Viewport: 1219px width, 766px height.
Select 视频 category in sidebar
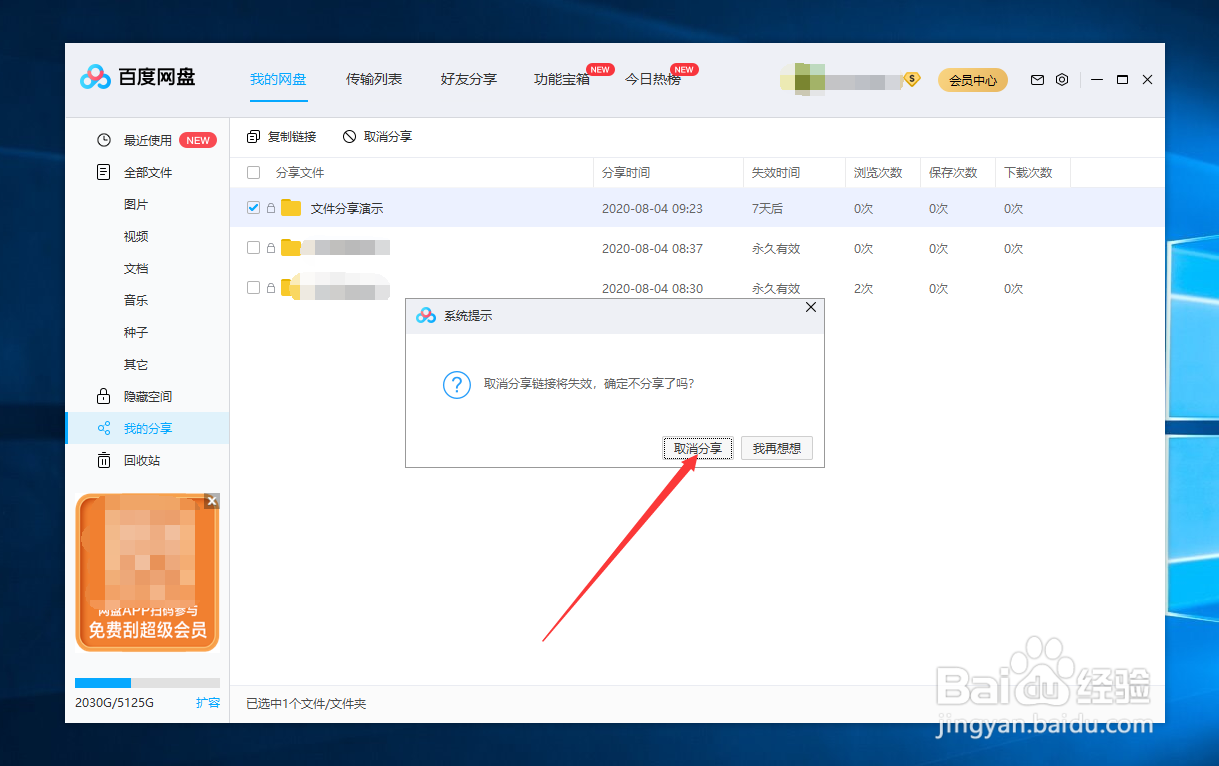[136, 236]
